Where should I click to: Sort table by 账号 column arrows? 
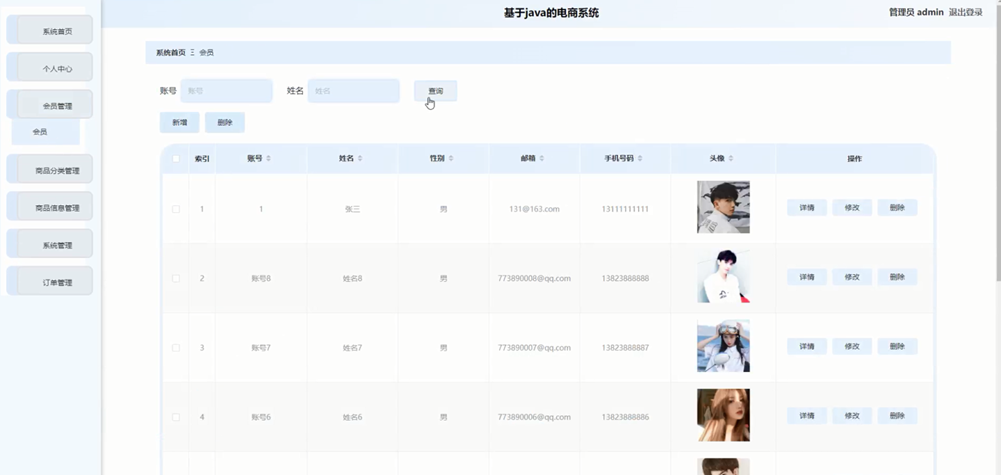[268, 158]
